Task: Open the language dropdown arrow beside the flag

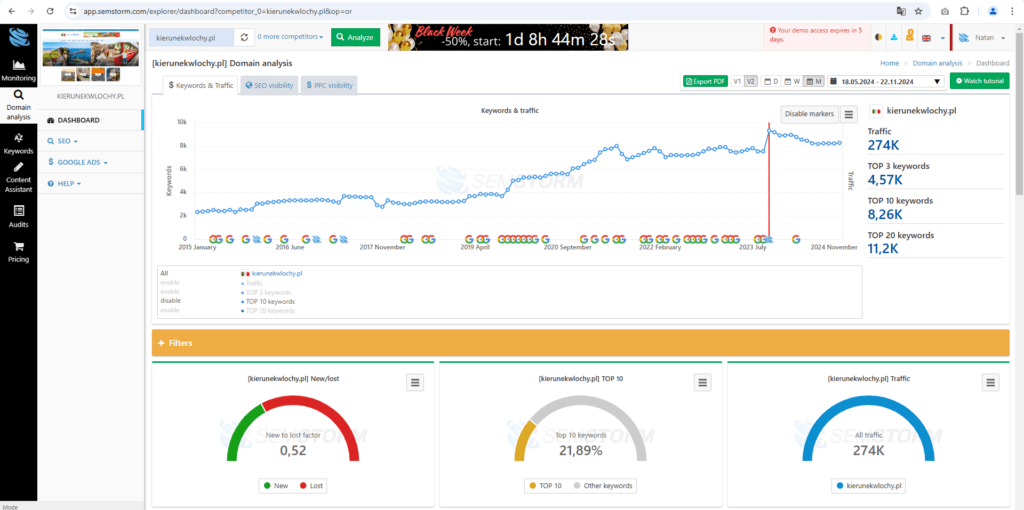Action: pyautogui.click(x=942, y=38)
